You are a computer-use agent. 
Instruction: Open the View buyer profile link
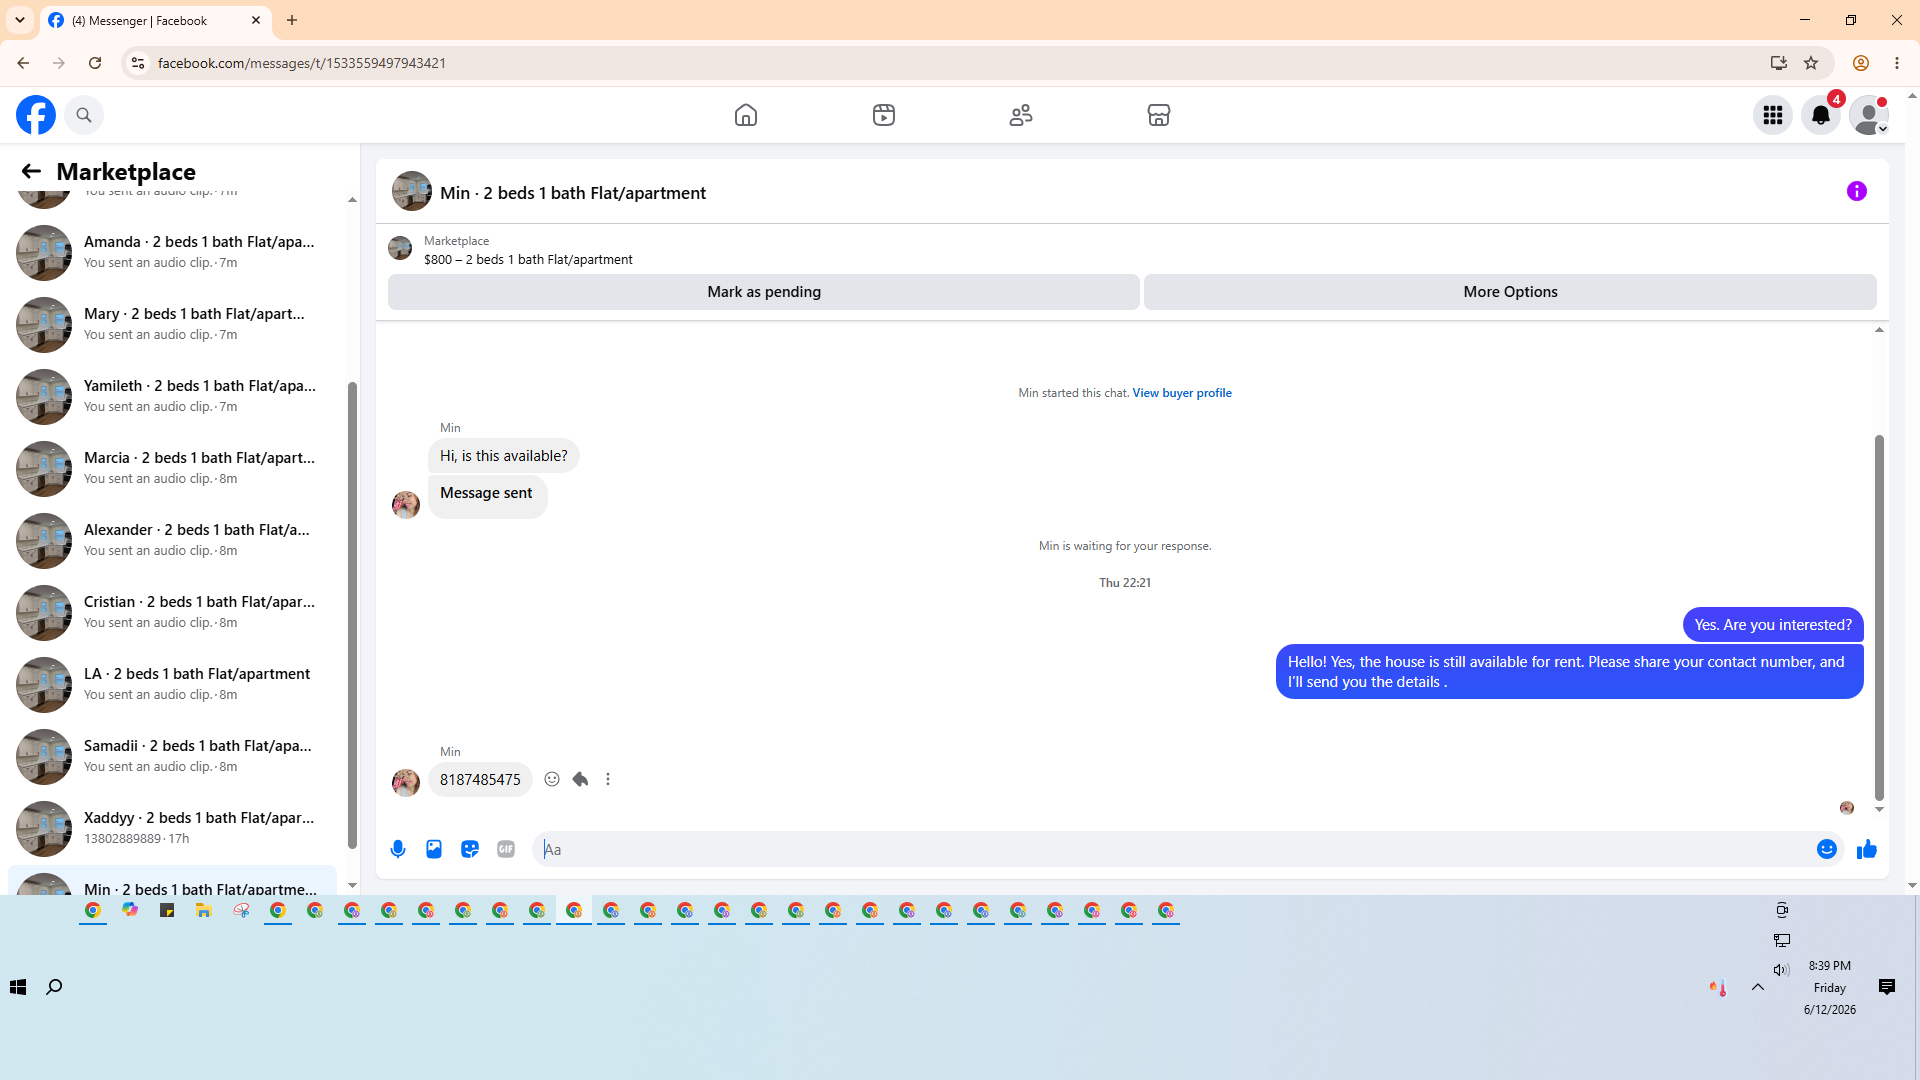[x=1182, y=393]
